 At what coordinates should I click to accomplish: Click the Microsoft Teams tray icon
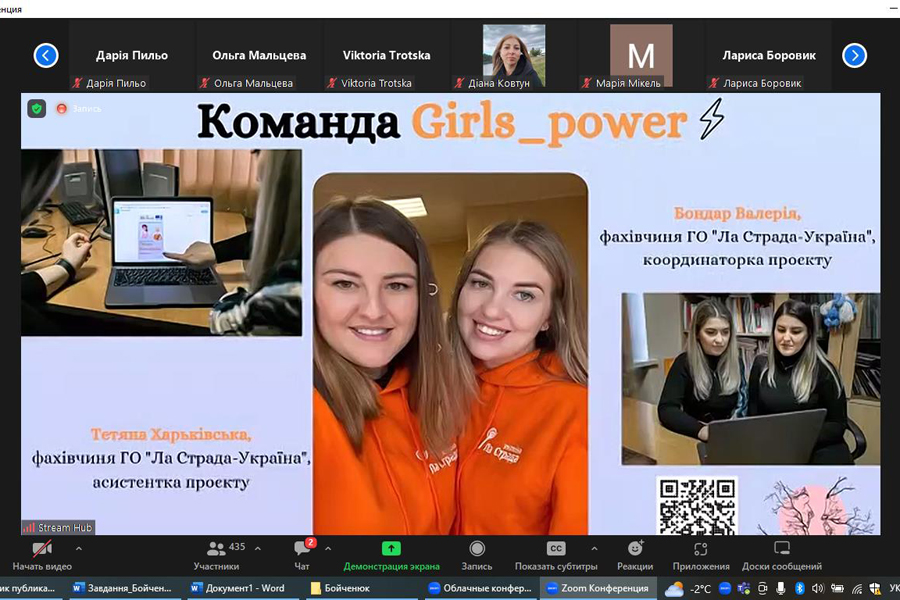point(744,589)
